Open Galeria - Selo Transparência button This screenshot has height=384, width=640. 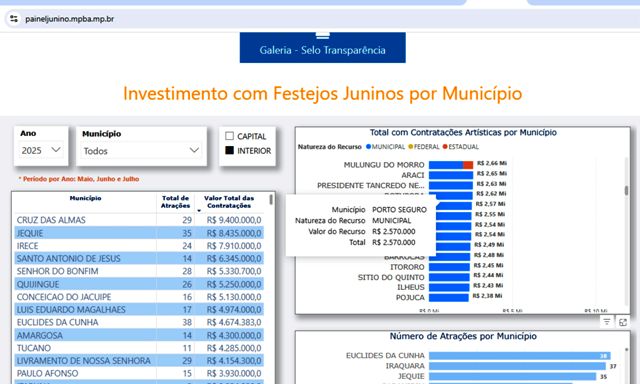pos(322,48)
